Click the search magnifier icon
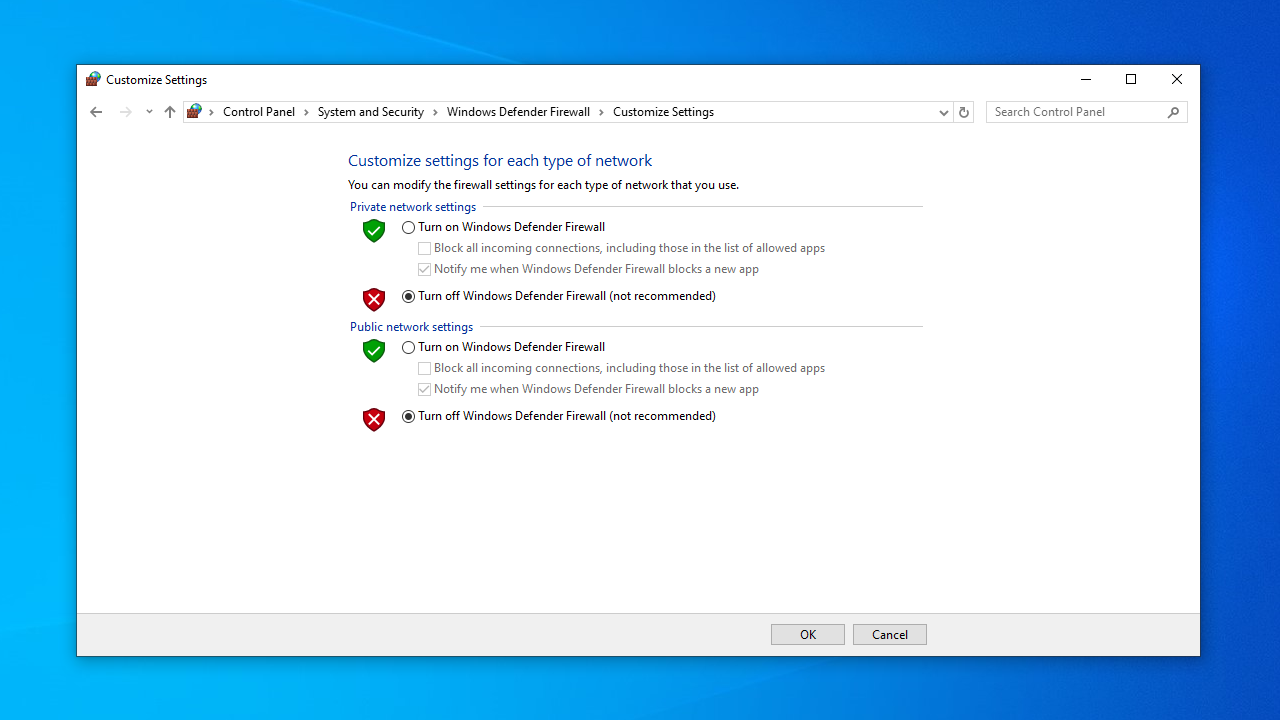This screenshot has width=1280, height=720. click(1174, 112)
